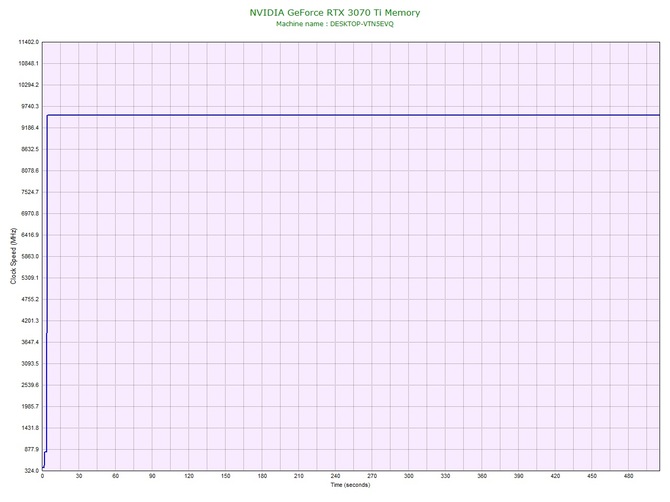Click the 210 tick on time axis
670x502 pixels.
299,476
